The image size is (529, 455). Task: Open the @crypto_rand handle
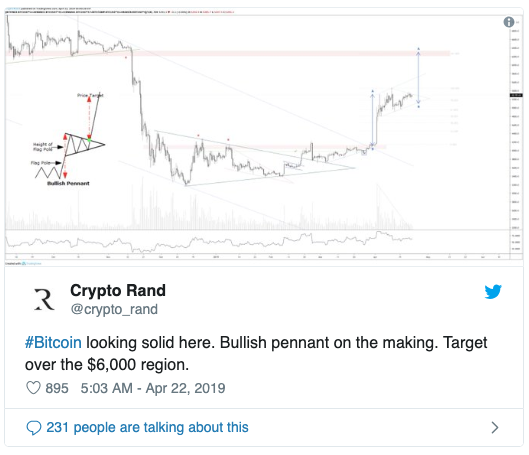pos(114,309)
